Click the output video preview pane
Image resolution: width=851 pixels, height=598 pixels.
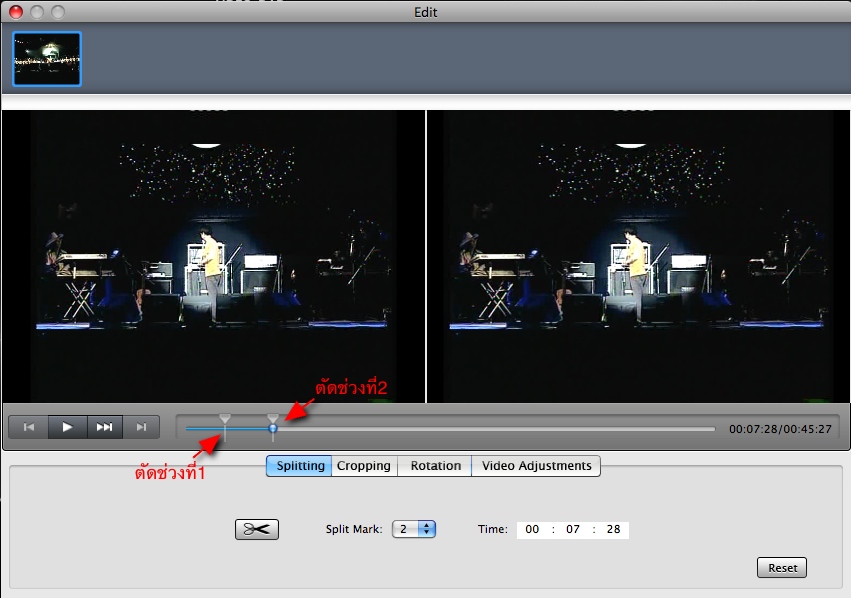click(x=638, y=256)
